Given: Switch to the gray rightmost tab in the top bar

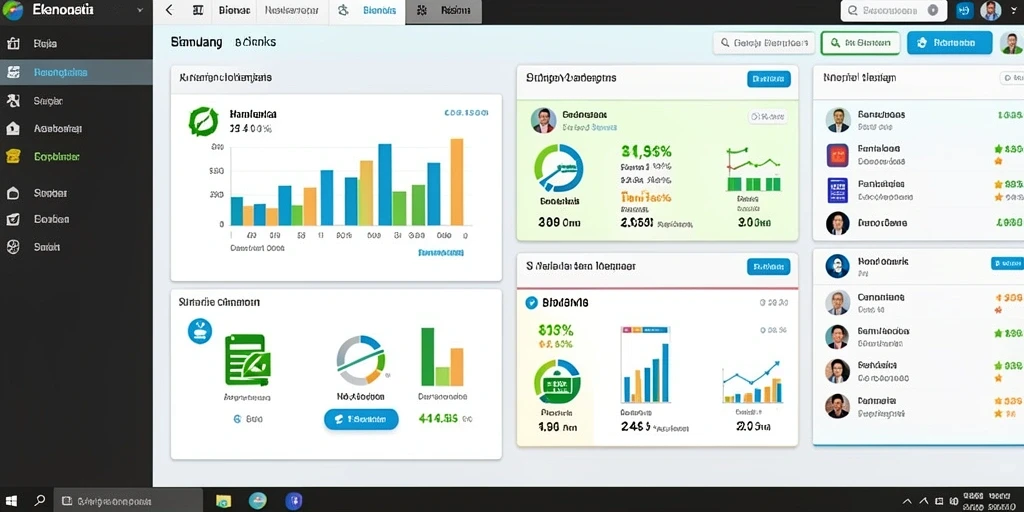Looking at the screenshot, I should point(444,11).
